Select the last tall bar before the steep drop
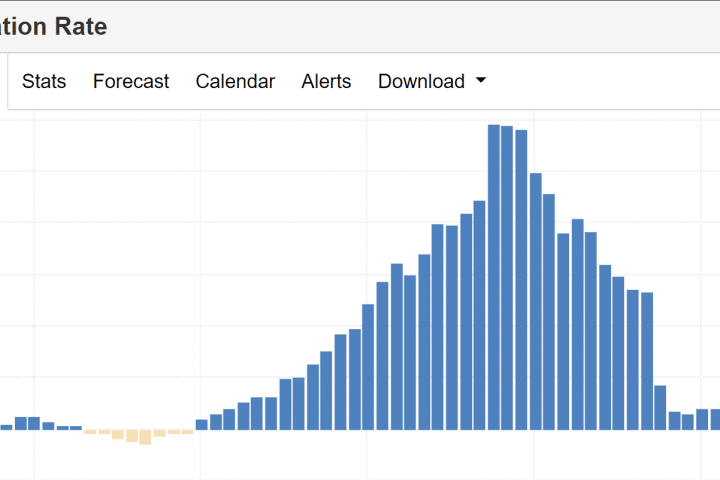Image resolution: width=720 pixels, height=480 pixels. tap(647, 361)
